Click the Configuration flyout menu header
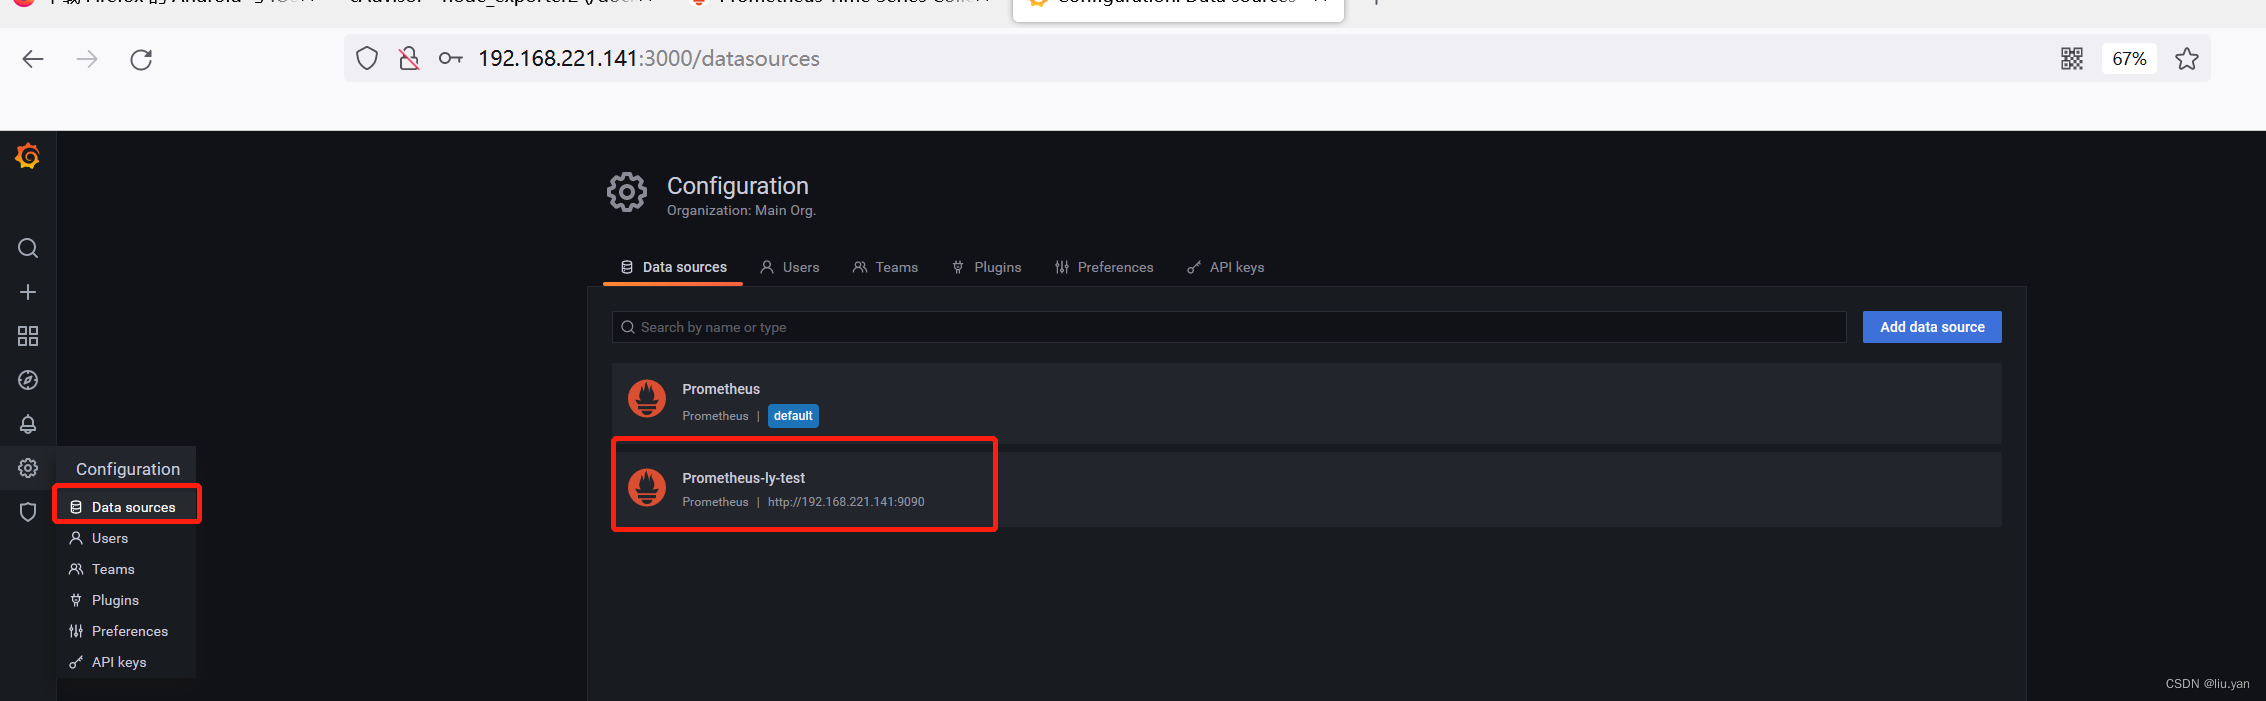Image resolution: width=2266 pixels, height=701 pixels. 128,469
